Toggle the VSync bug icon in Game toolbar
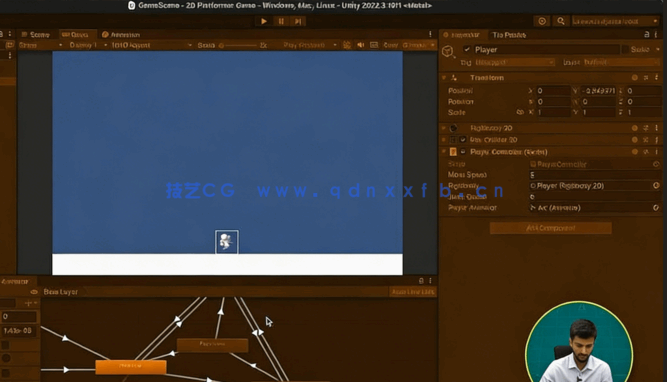 (x=347, y=45)
